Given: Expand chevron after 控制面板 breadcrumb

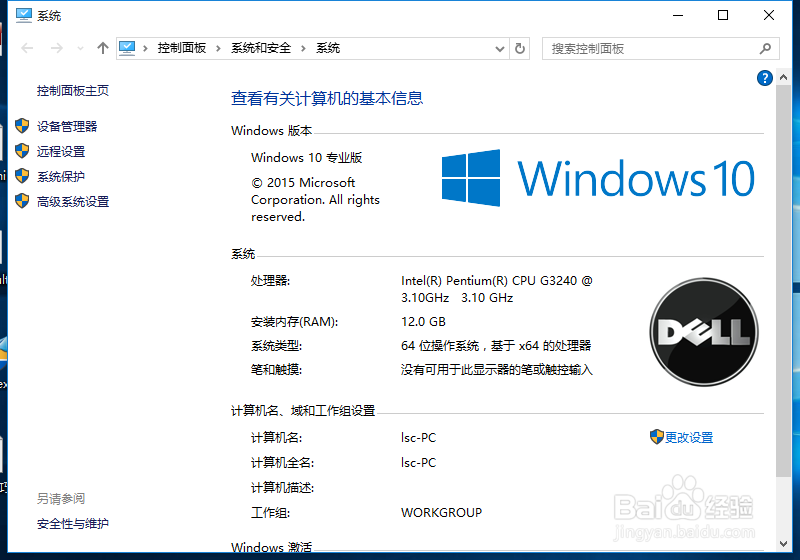Looking at the screenshot, I should [218, 48].
